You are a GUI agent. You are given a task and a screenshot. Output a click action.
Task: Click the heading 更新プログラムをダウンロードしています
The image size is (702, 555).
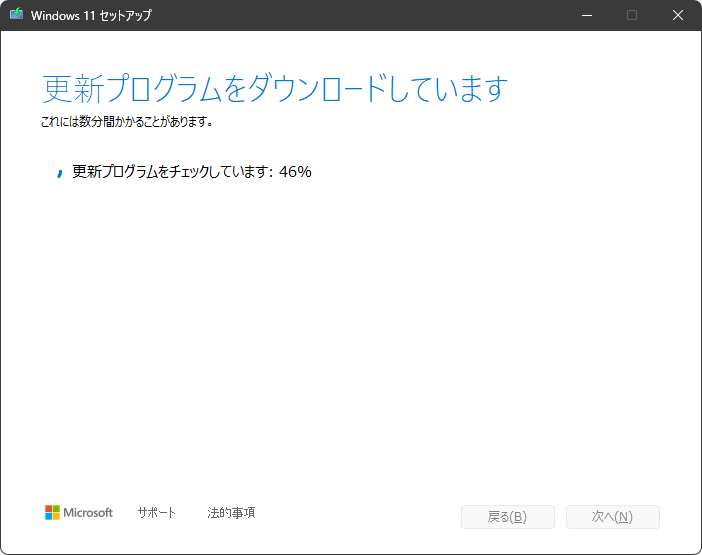(275, 88)
